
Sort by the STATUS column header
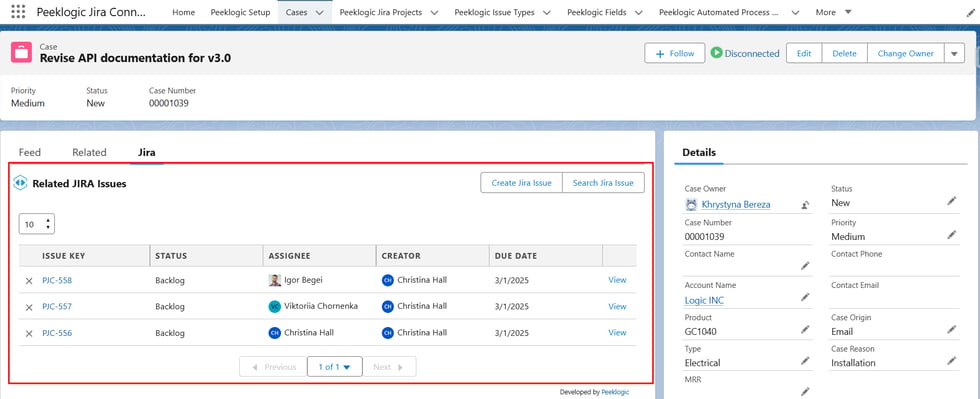click(x=171, y=256)
